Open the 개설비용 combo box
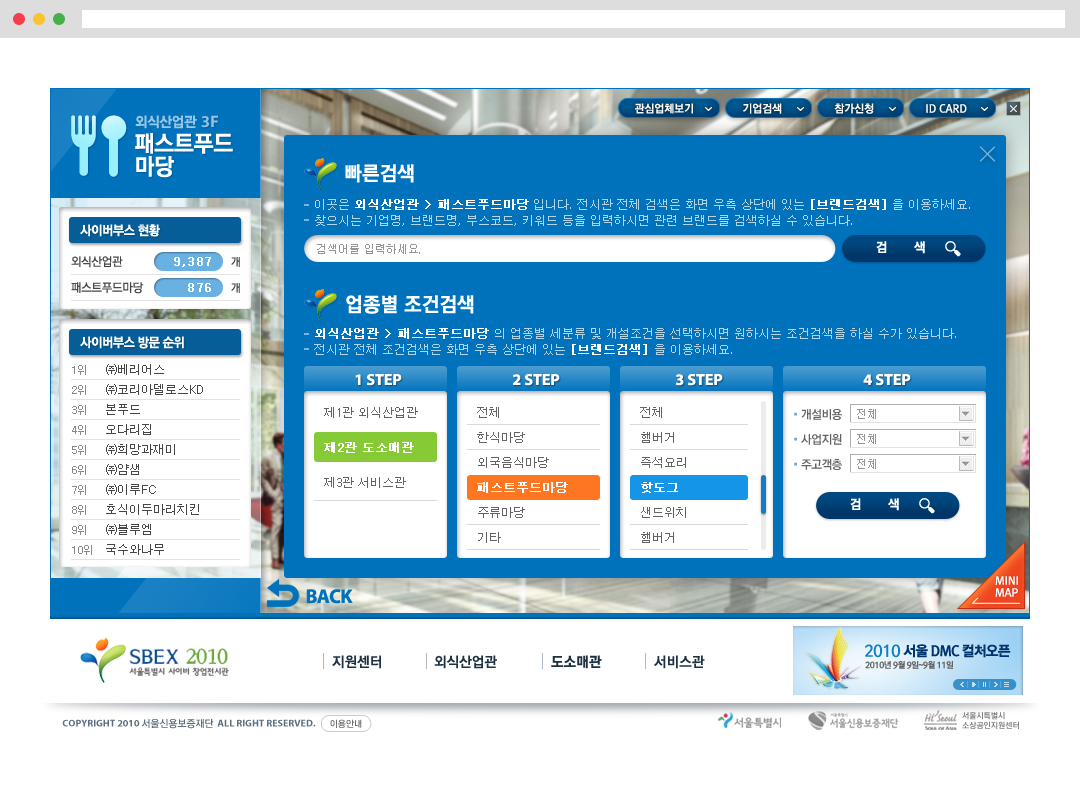 pos(913,413)
